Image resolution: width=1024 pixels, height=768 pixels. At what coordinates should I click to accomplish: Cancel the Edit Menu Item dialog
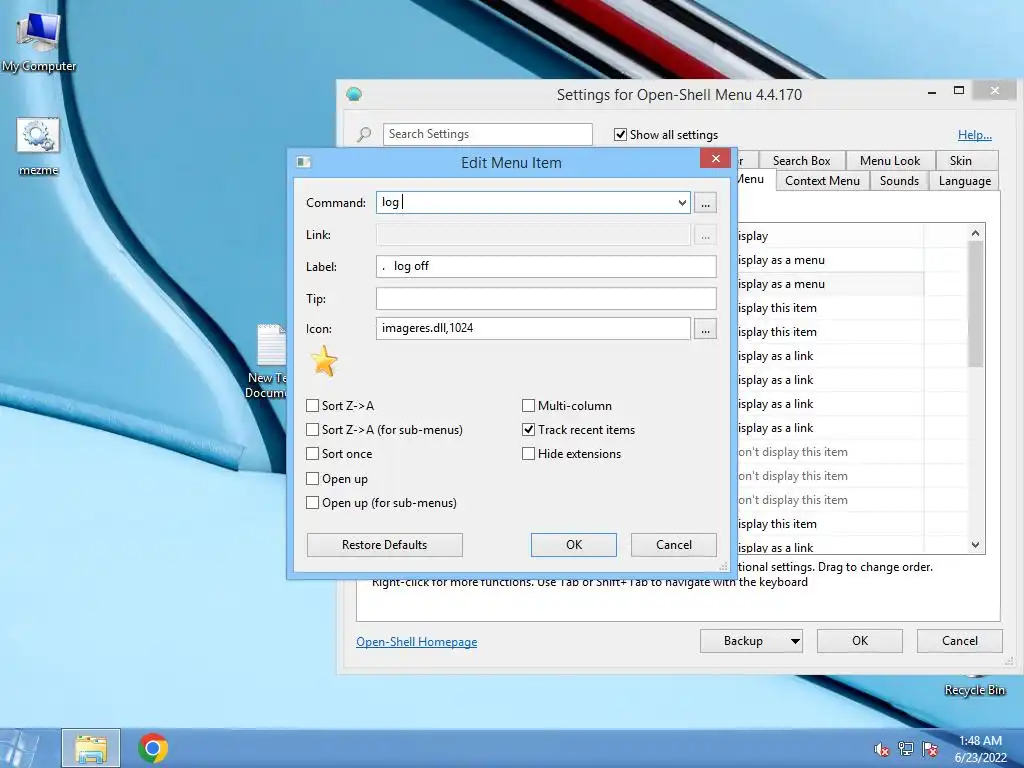point(673,545)
